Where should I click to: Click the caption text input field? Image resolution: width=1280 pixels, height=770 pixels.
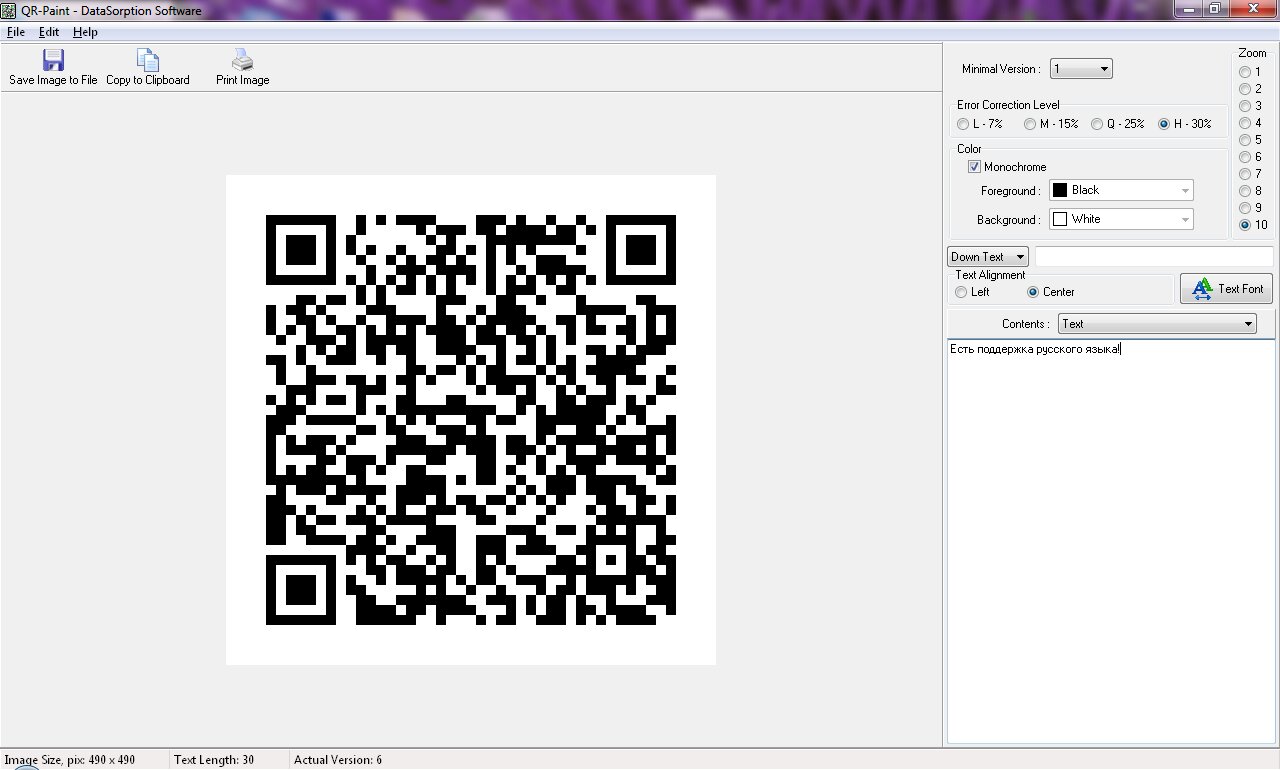(1153, 257)
